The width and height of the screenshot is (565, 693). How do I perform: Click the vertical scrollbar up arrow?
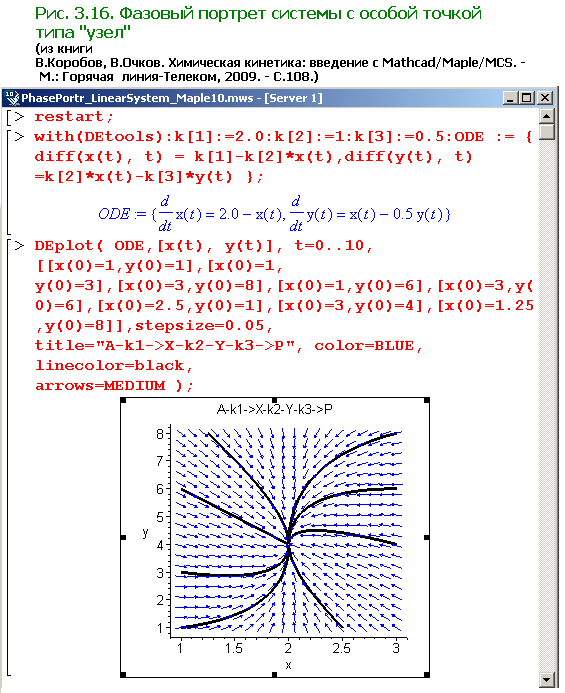546,116
